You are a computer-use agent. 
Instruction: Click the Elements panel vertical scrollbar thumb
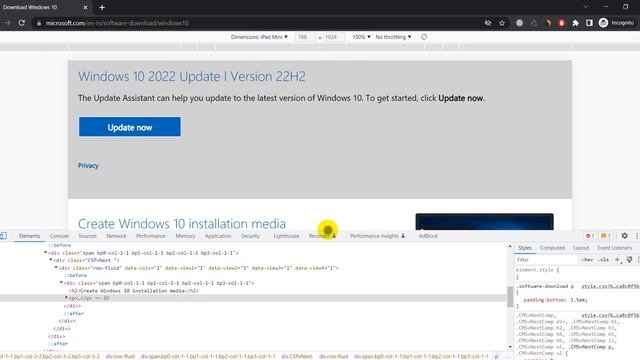(510, 296)
